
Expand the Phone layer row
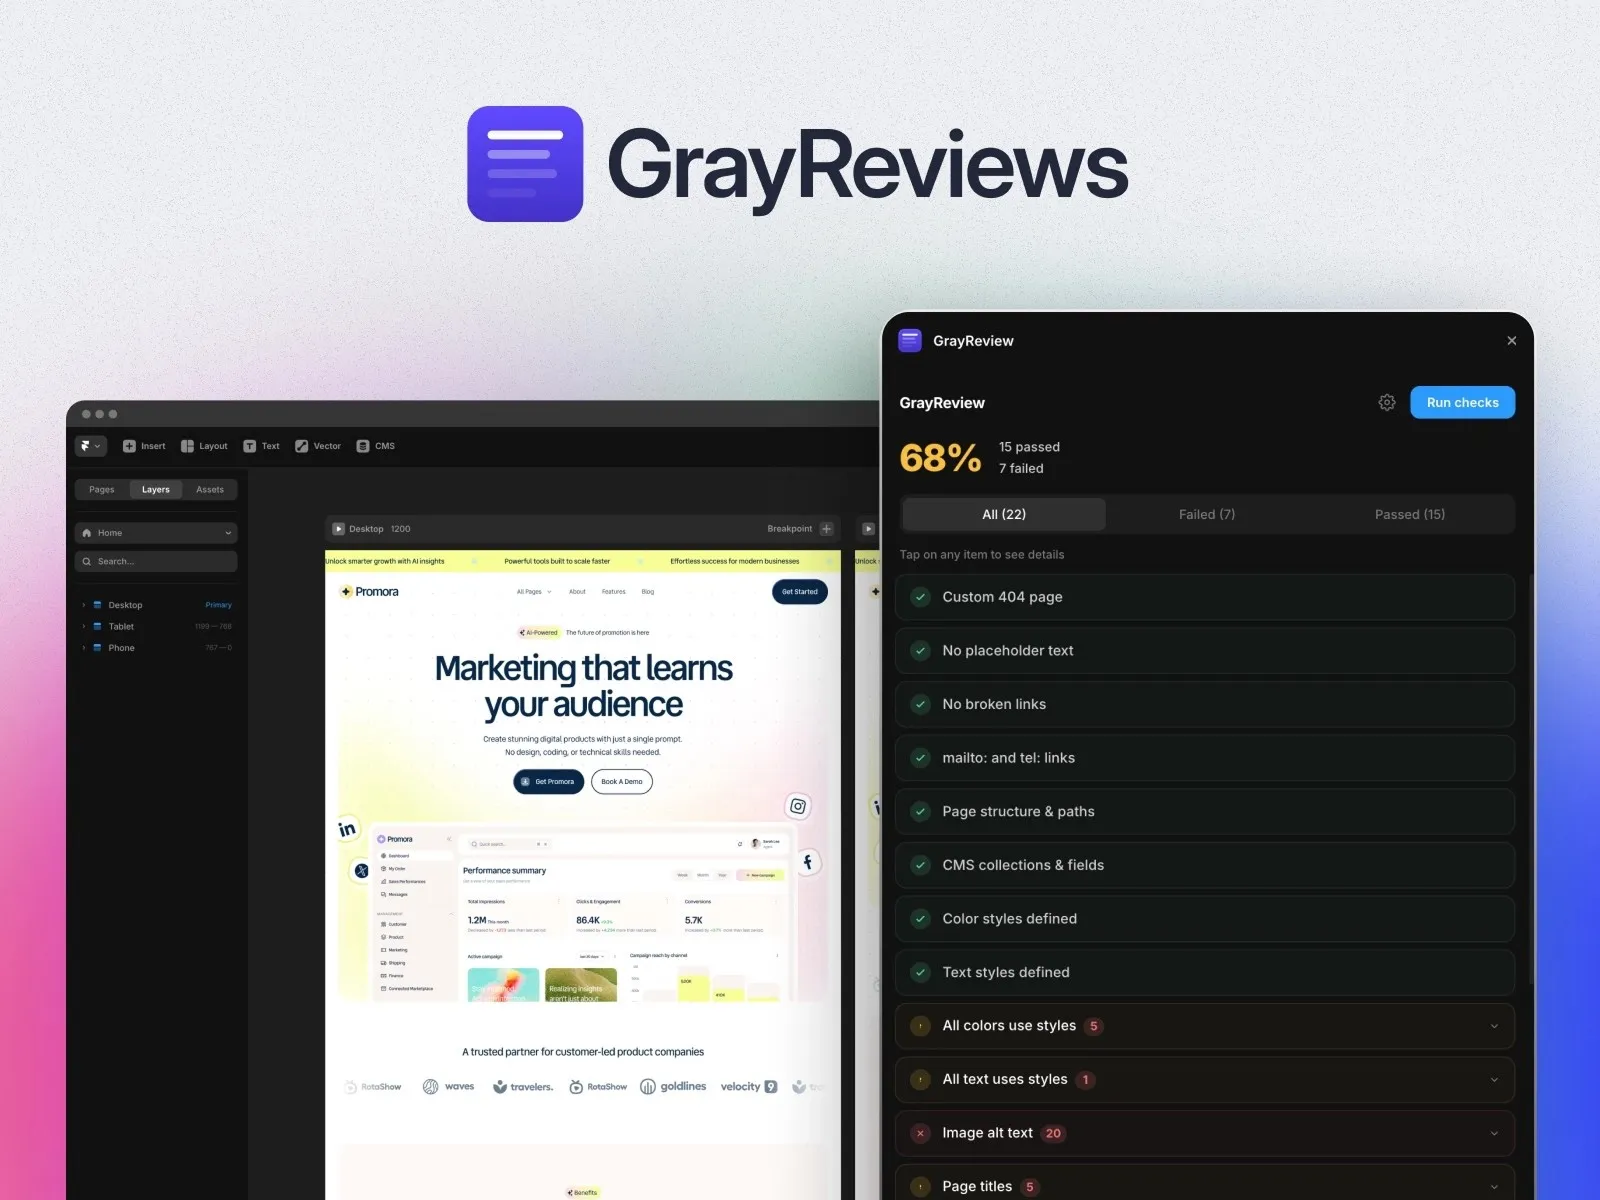[84, 648]
